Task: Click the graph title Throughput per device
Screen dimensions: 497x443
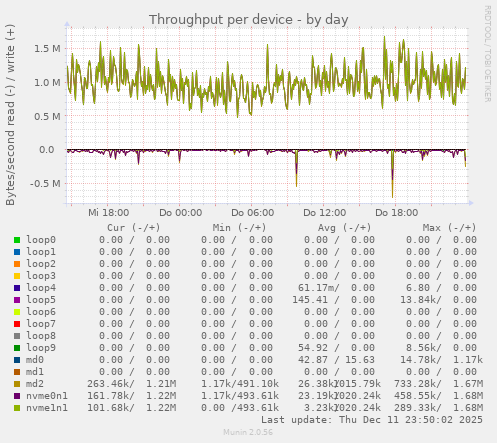Action: click(248, 20)
